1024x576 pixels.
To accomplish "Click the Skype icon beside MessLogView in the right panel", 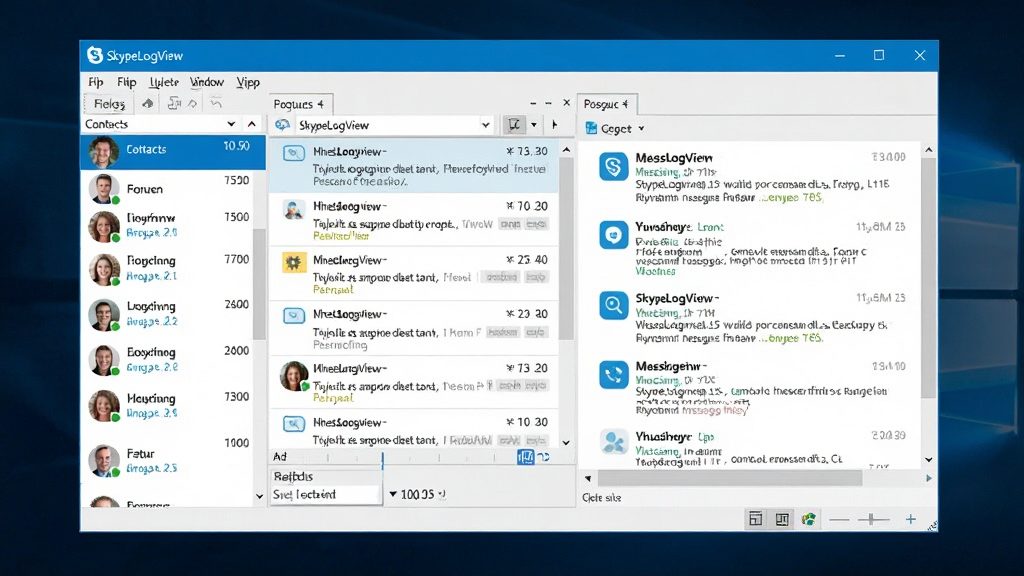I will tap(613, 167).
